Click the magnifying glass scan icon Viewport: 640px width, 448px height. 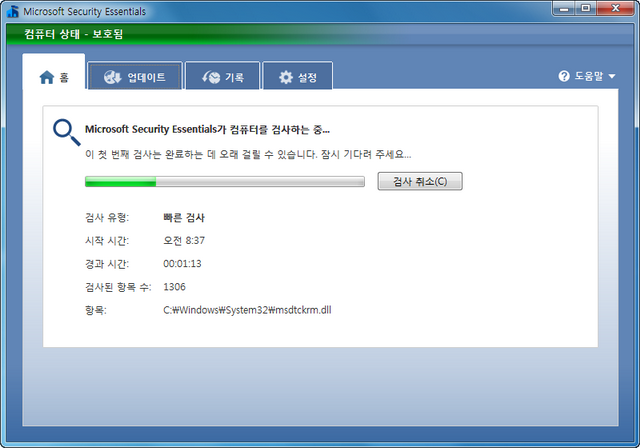(x=67, y=132)
